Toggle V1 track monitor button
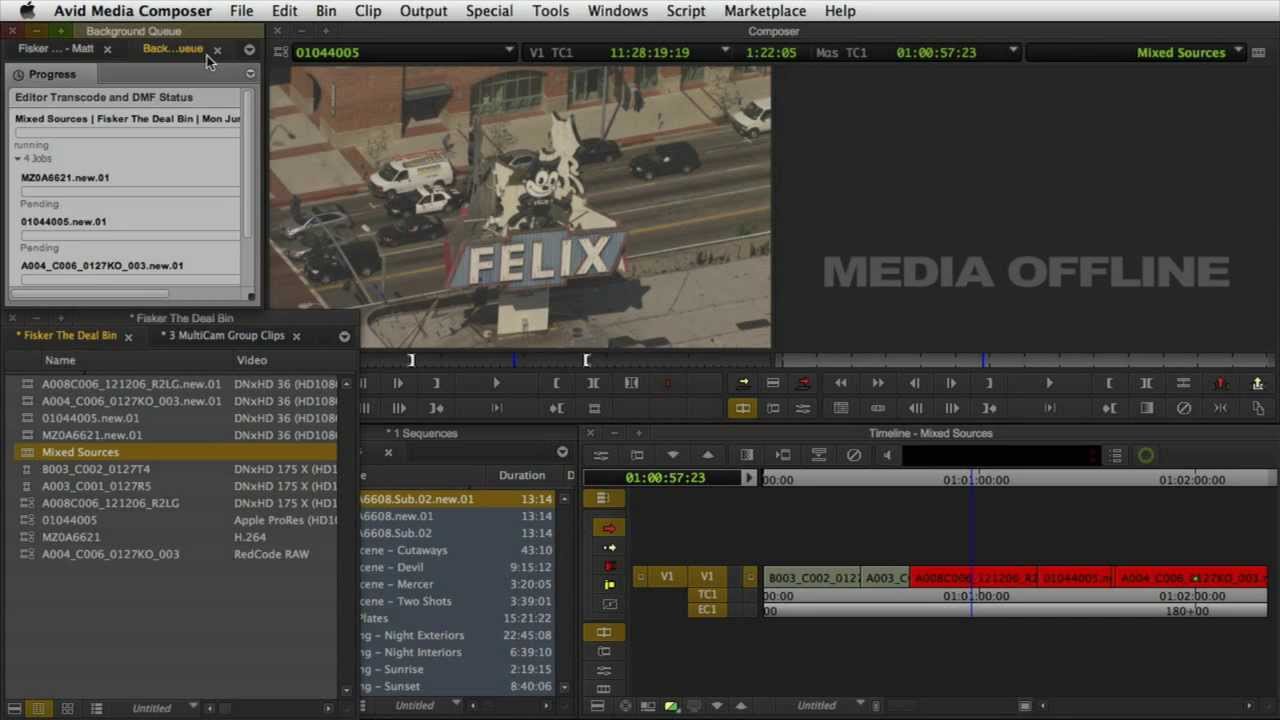1280x720 pixels. [x=750, y=577]
